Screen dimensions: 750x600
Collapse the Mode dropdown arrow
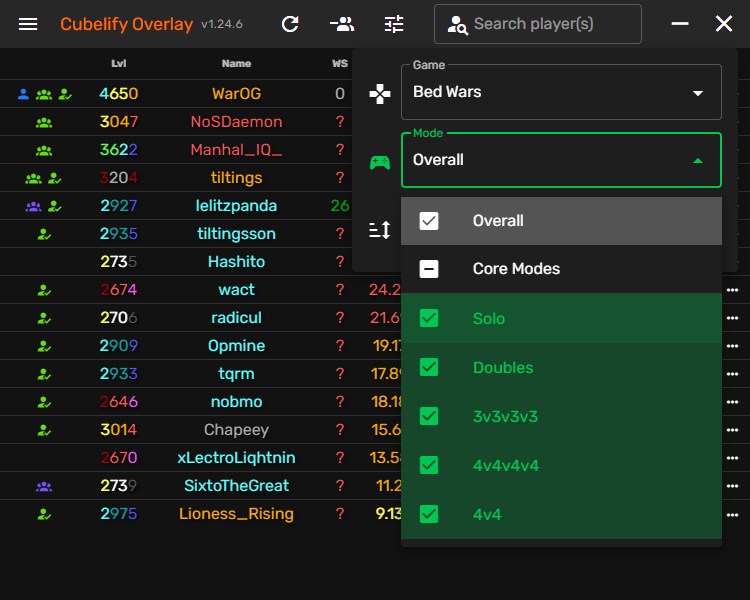point(697,160)
